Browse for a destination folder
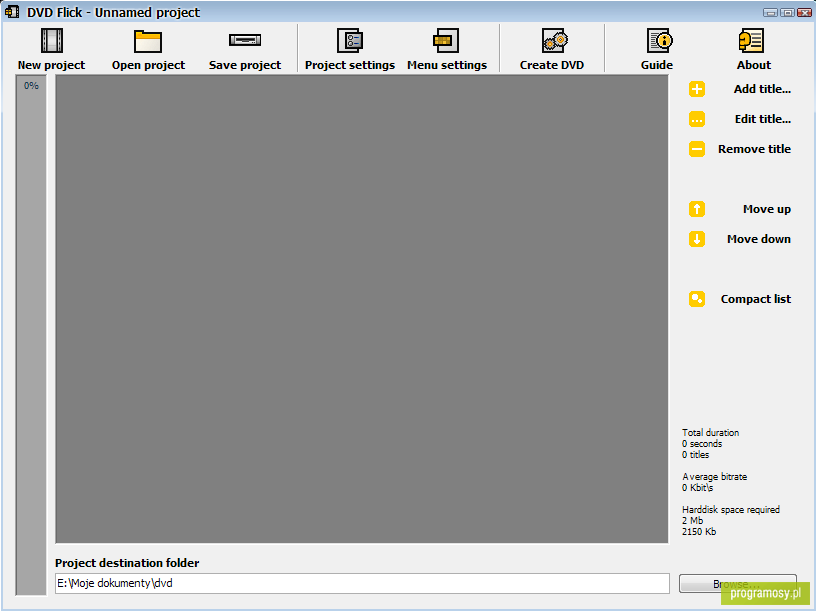816x611 pixels. (737, 584)
